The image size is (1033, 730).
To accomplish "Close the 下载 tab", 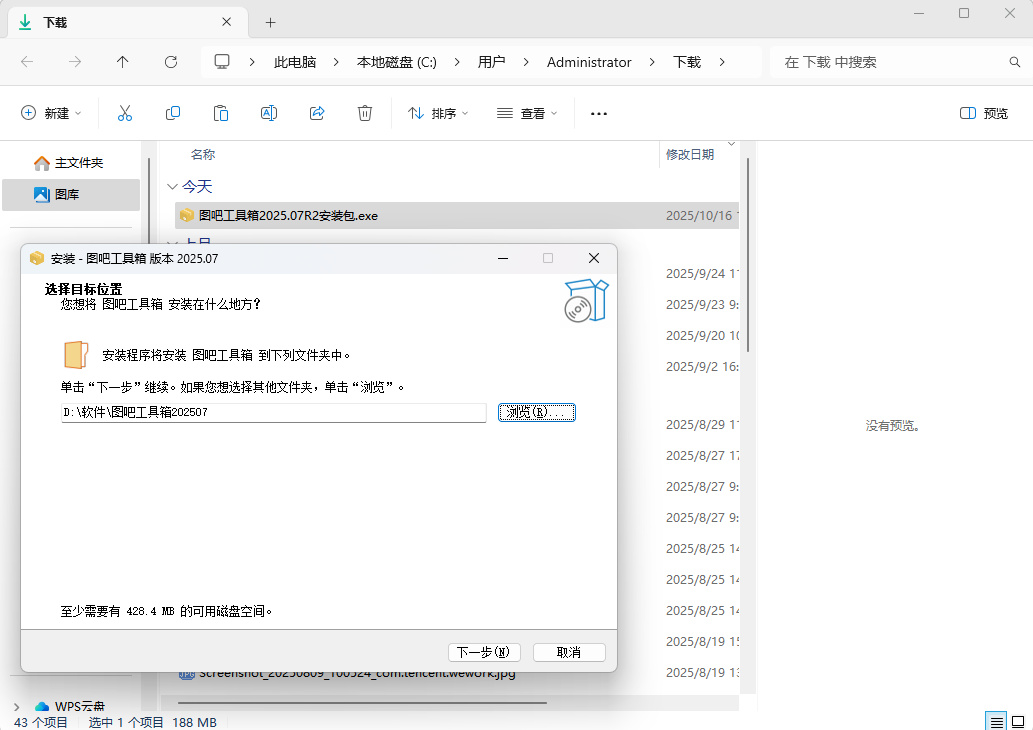I will pos(227,22).
